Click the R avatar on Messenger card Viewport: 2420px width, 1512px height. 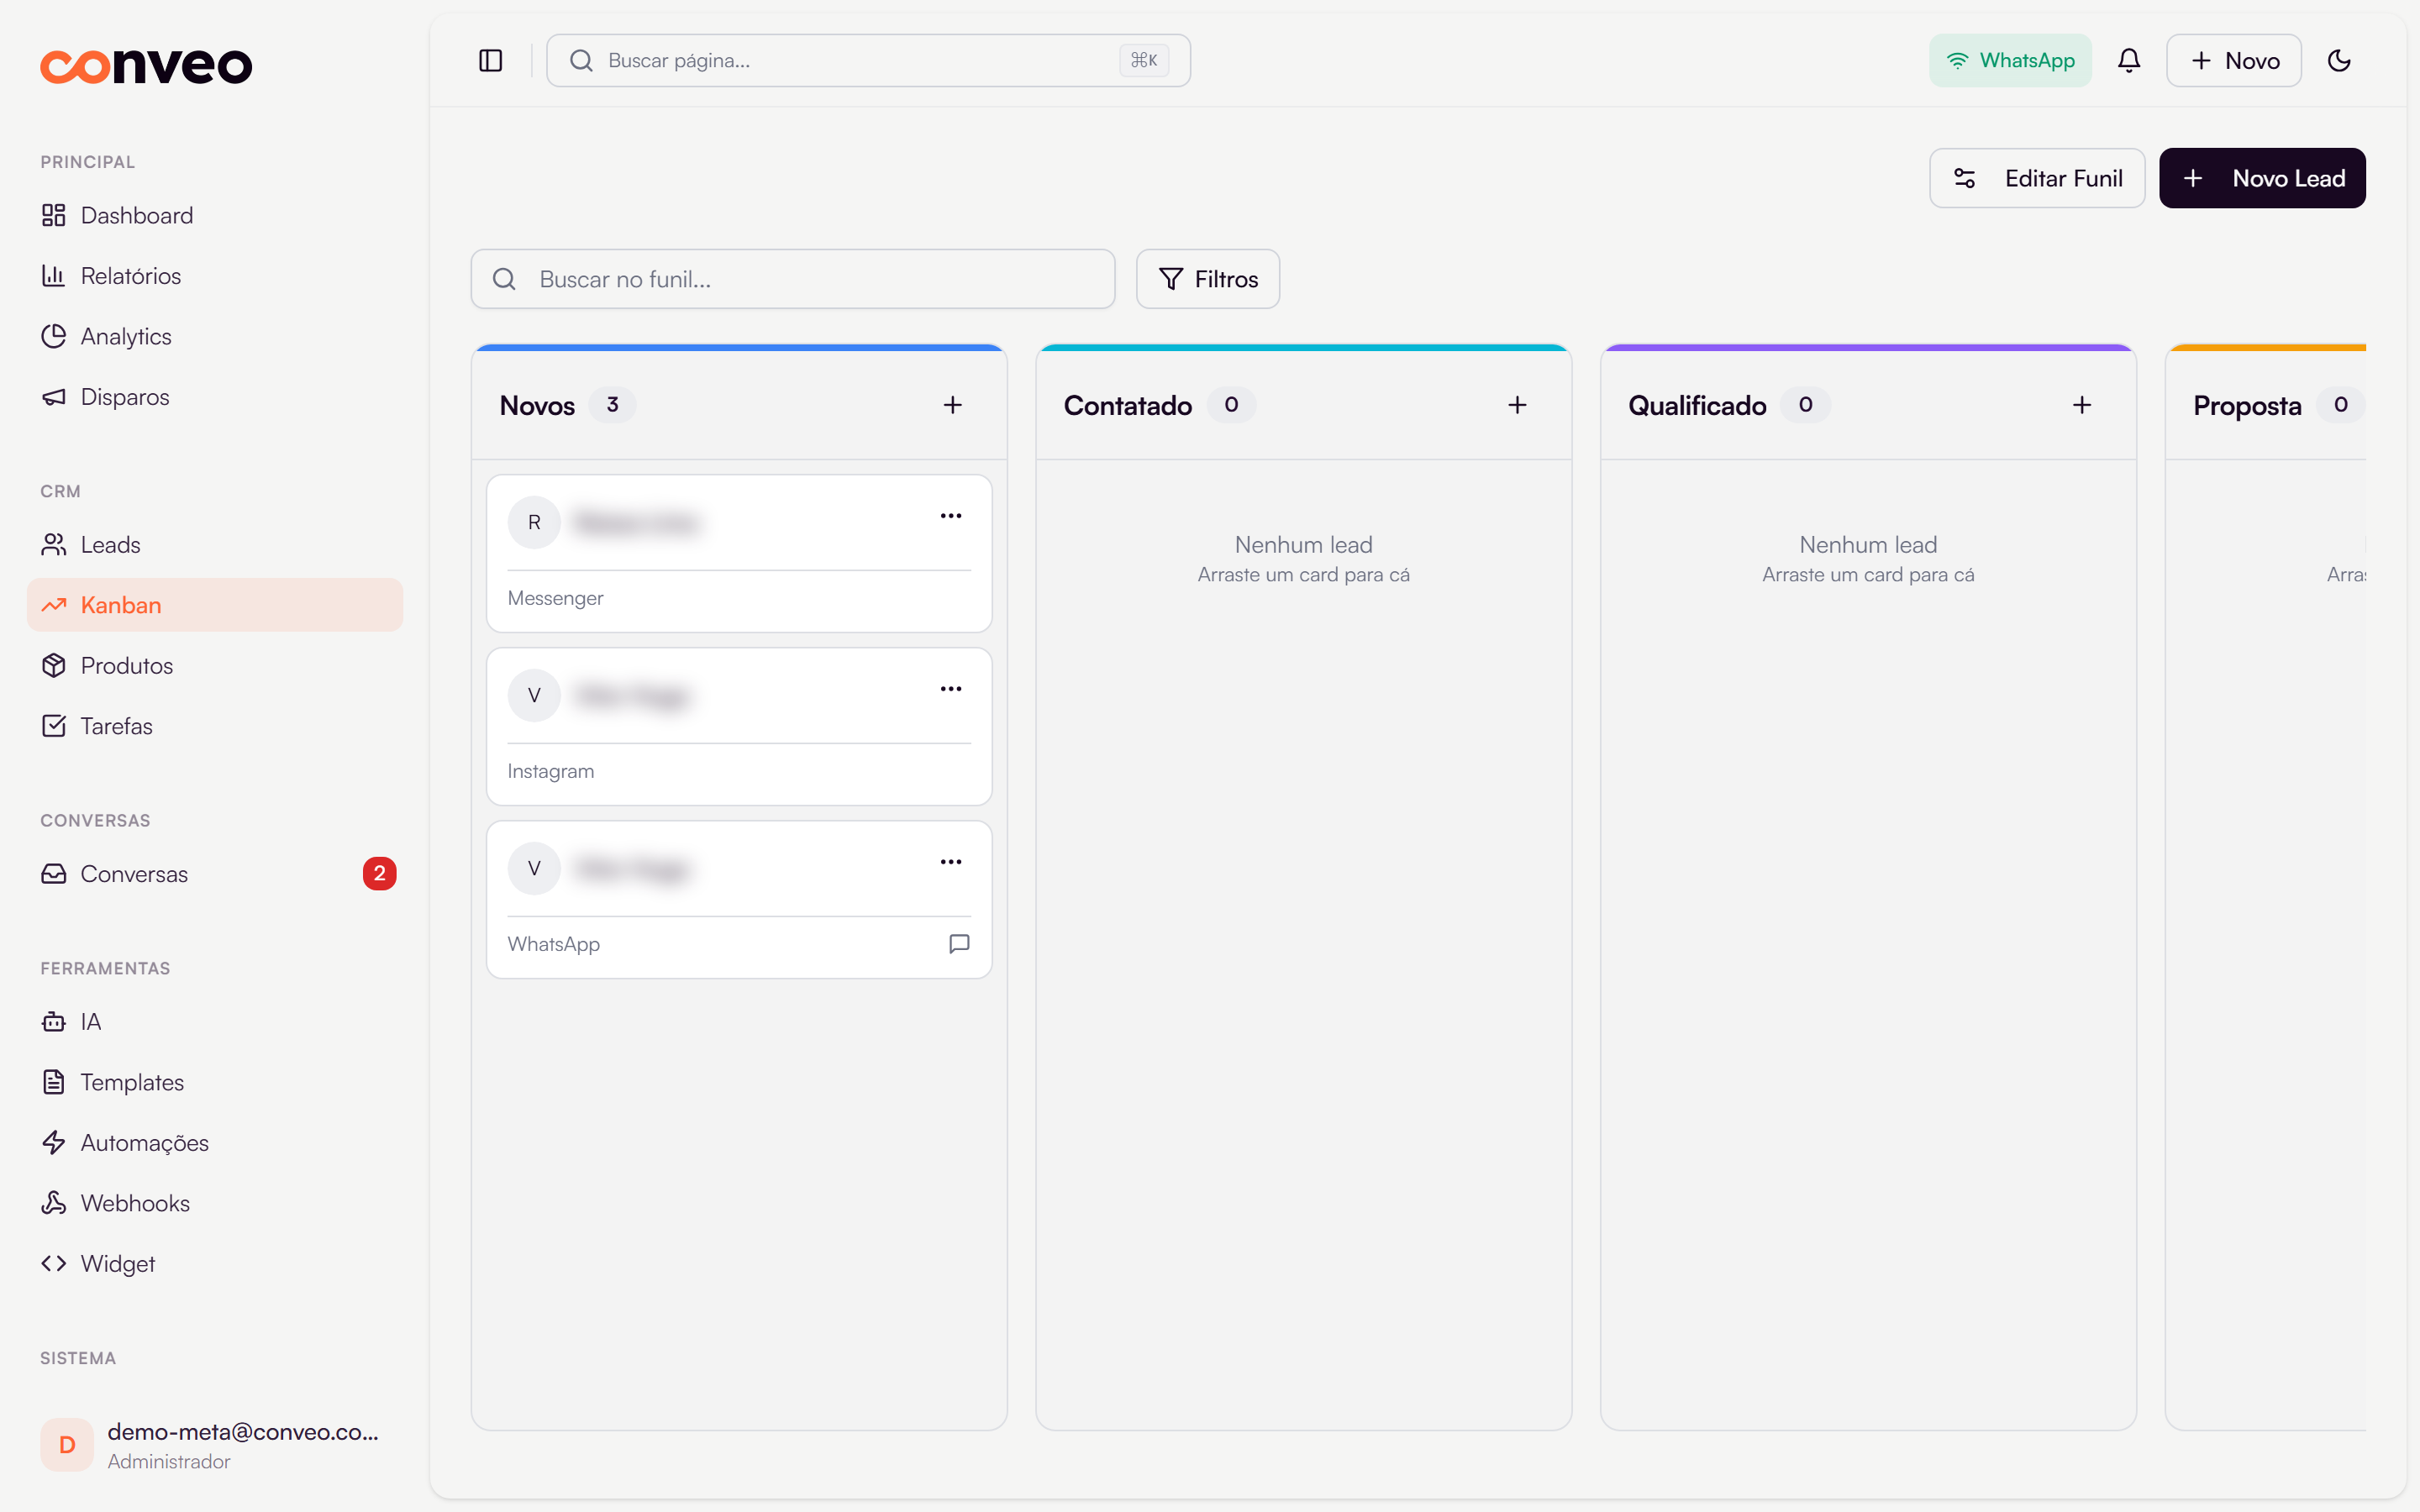pyautogui.click(x=534, y=522)
